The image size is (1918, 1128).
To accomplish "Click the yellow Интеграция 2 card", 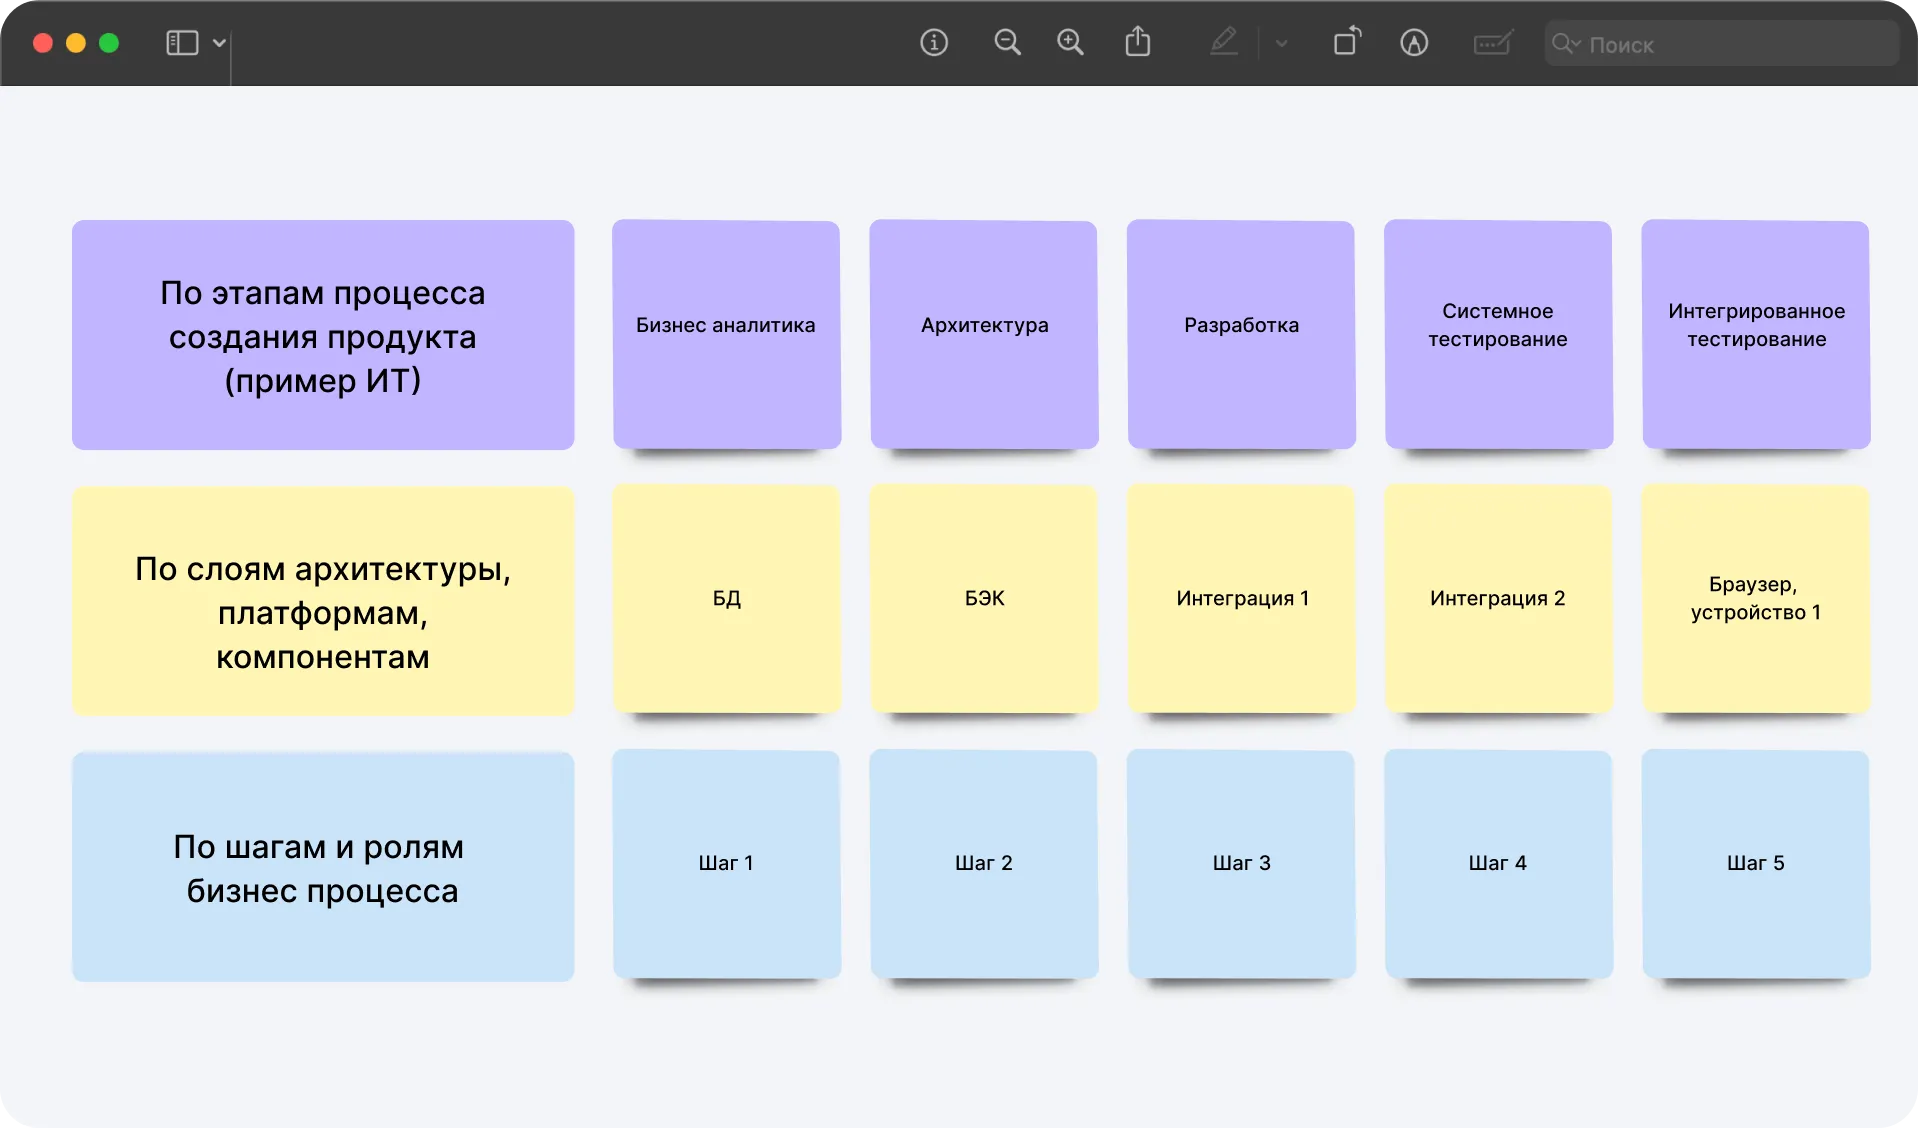I will pyautogui.click(x=1497, y=599).
